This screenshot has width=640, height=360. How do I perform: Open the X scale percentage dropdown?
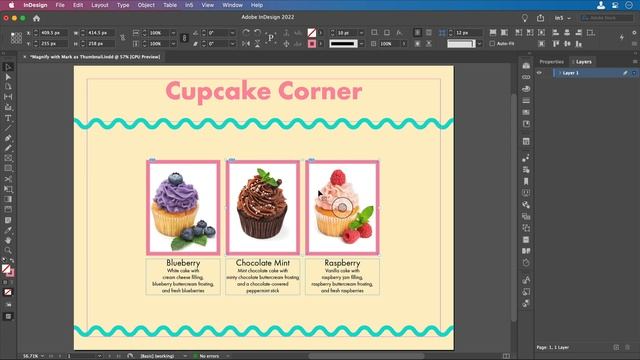(x=173, y=33)
